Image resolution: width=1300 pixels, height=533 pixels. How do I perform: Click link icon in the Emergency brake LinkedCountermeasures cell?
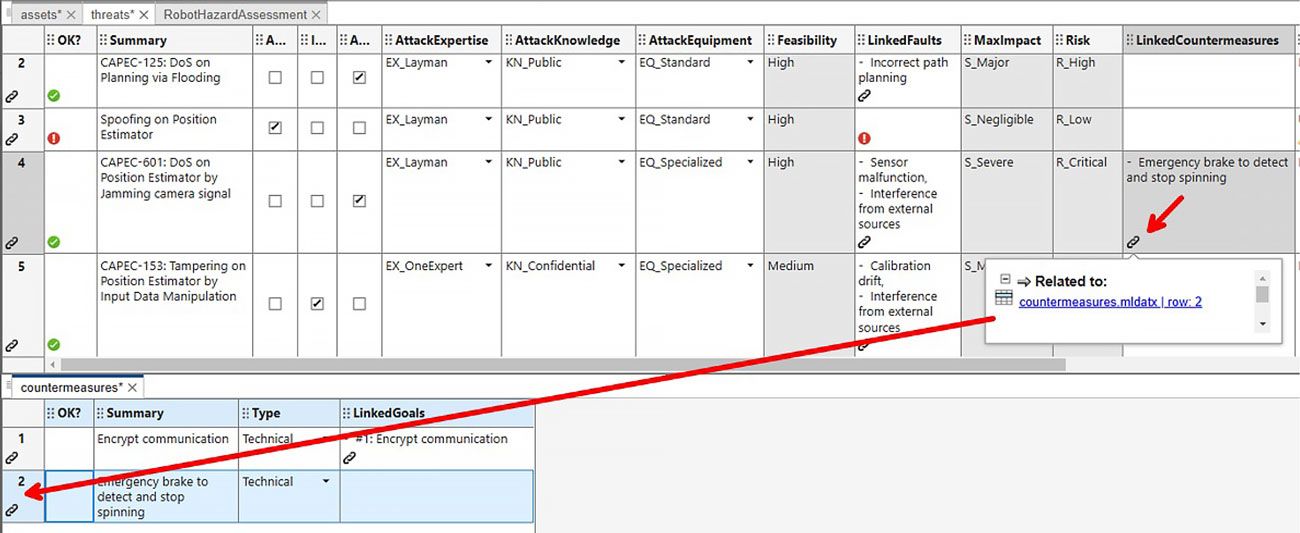1133,242
